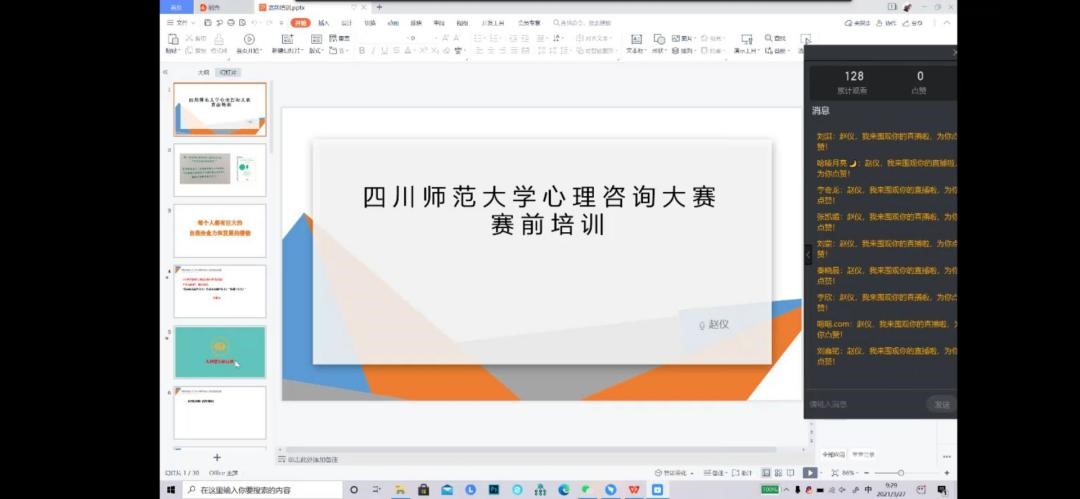Collapse the live chat panel side arrow
1080x499 pixels.
(808, 255)
